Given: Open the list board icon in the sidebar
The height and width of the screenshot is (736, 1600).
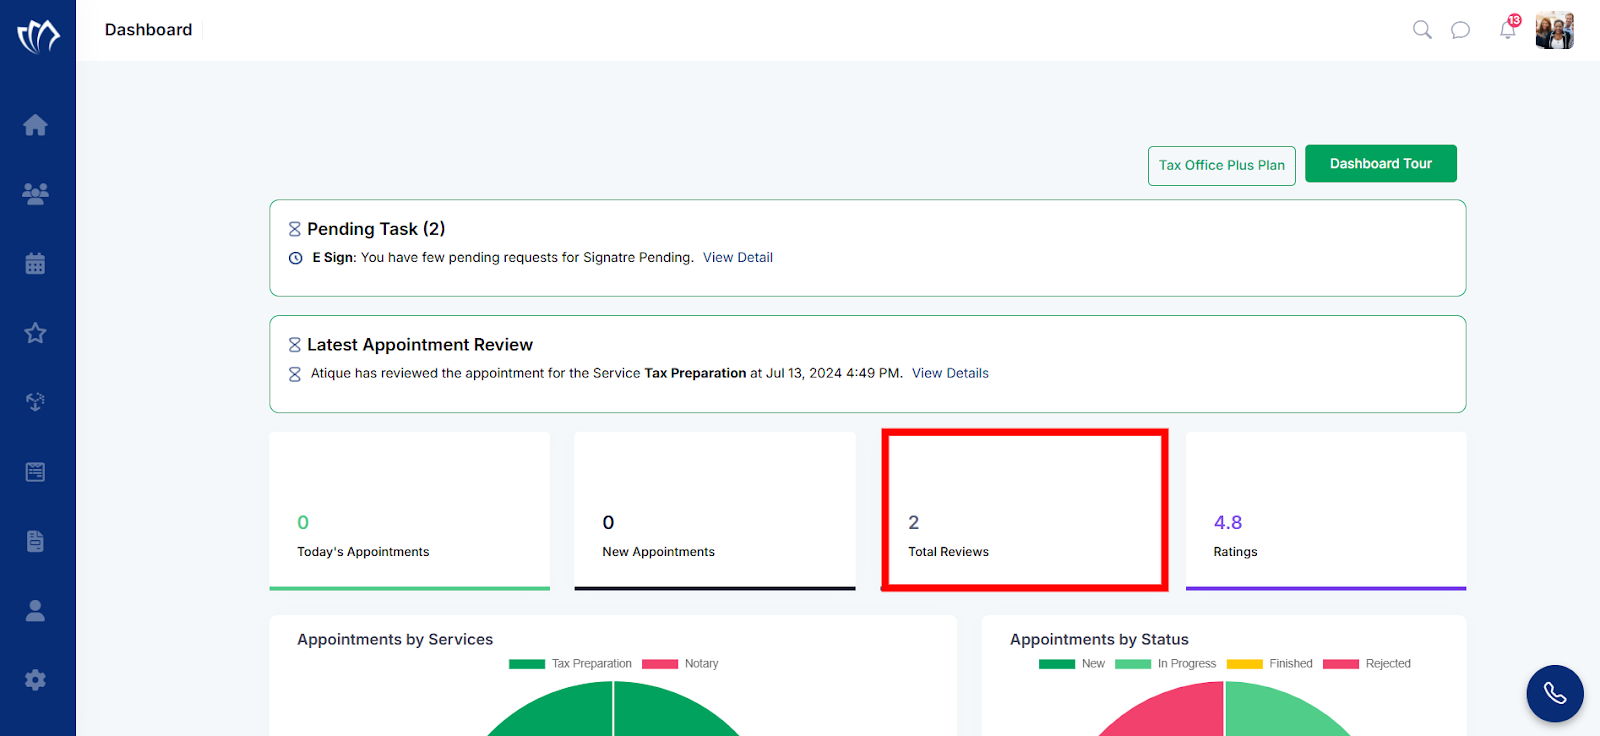Looking at the screenshot, I should pos(35,472).
